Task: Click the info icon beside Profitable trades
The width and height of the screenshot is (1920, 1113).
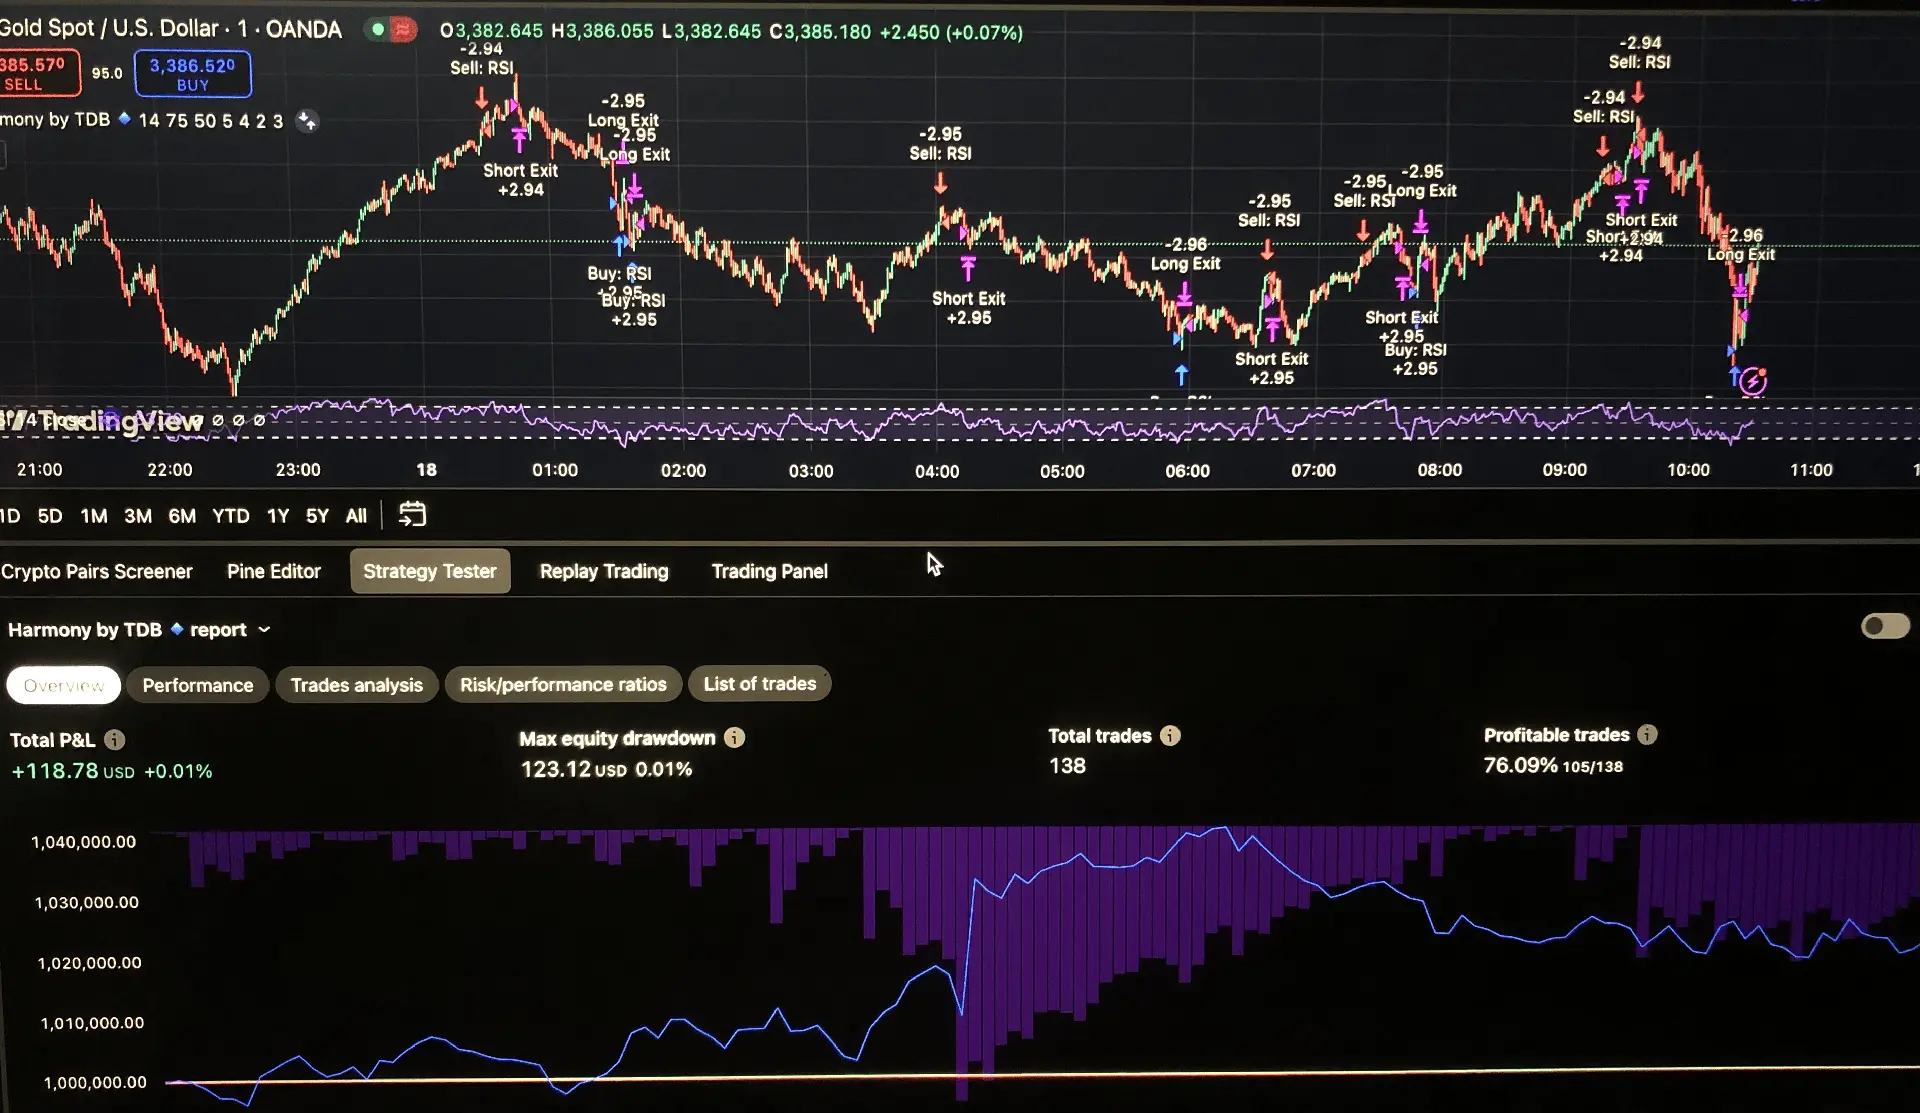Action: 1648,735
